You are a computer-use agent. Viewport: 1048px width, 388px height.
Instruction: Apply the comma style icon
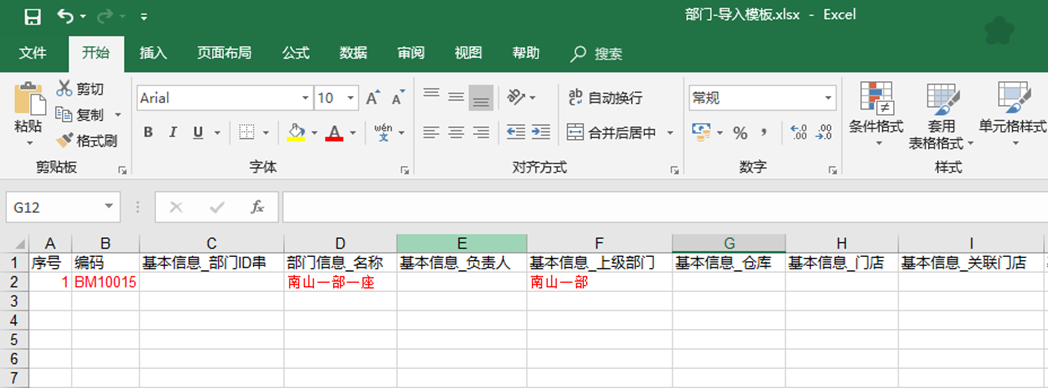764,132
